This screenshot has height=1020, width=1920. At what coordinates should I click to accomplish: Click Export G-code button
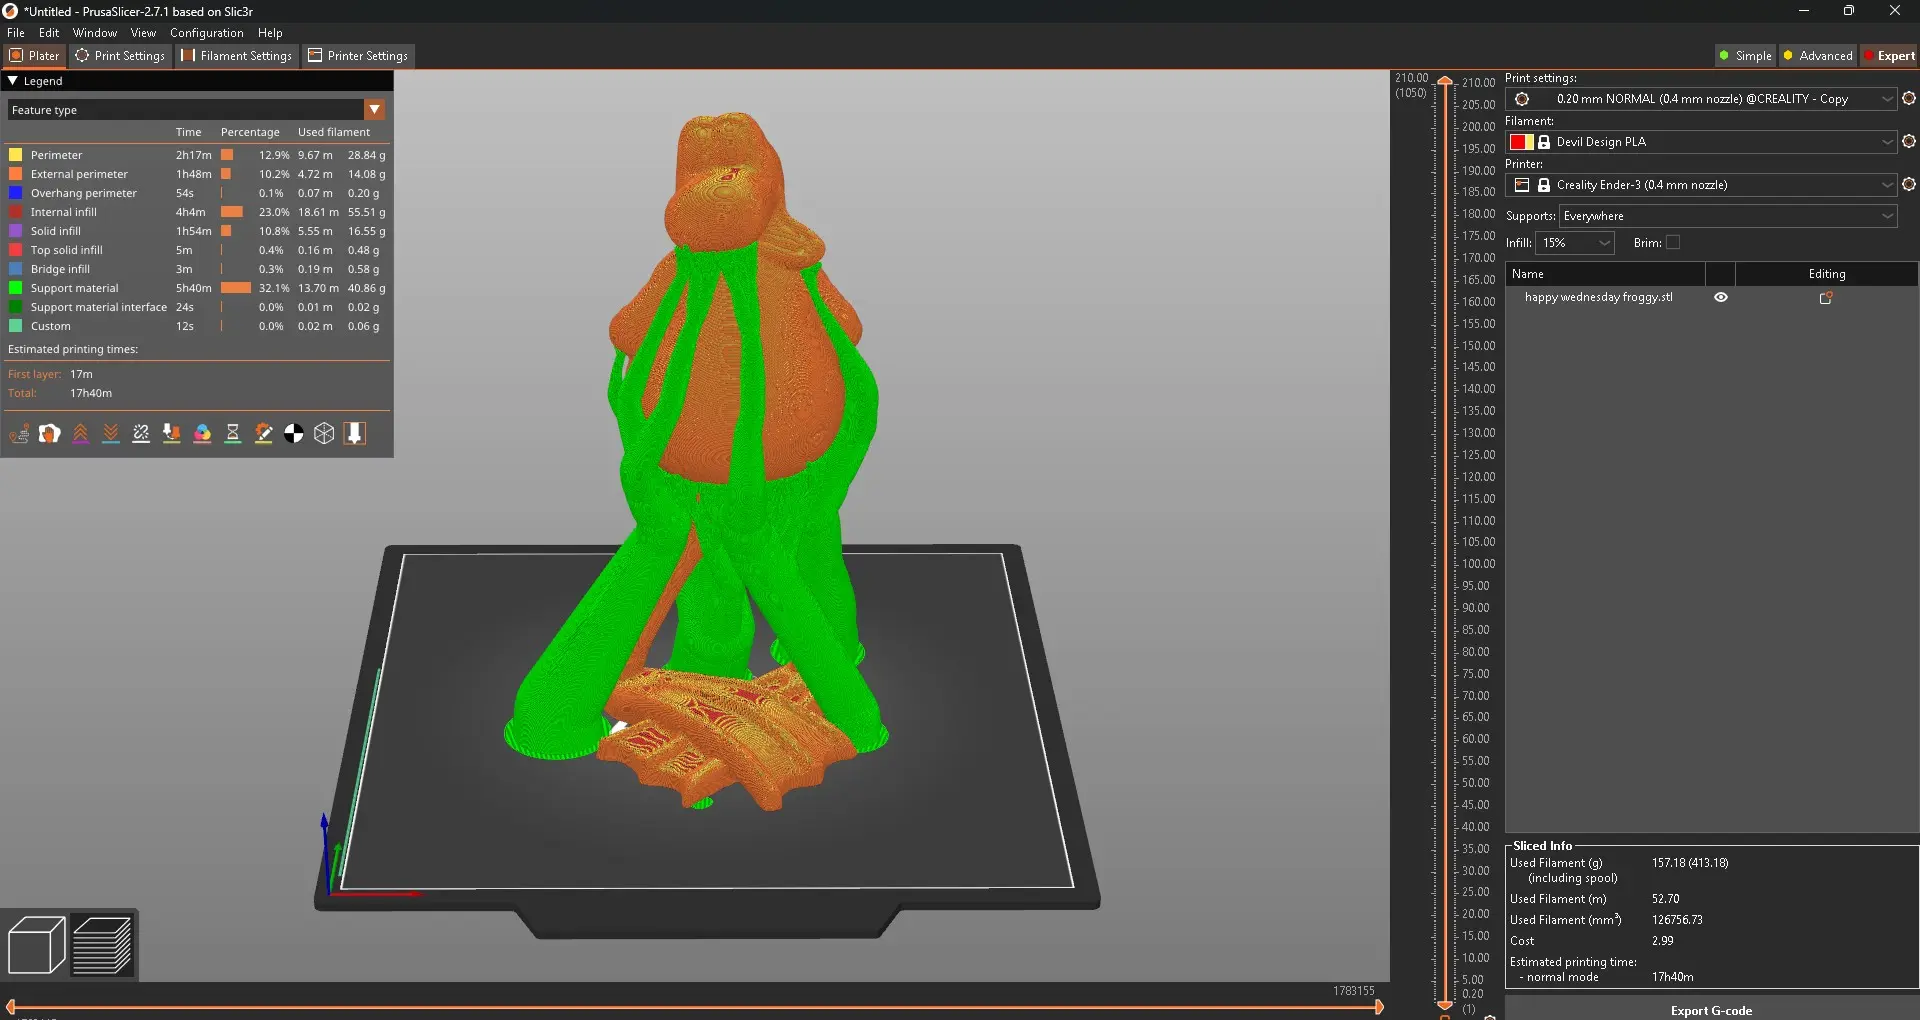(1711, 1009)
